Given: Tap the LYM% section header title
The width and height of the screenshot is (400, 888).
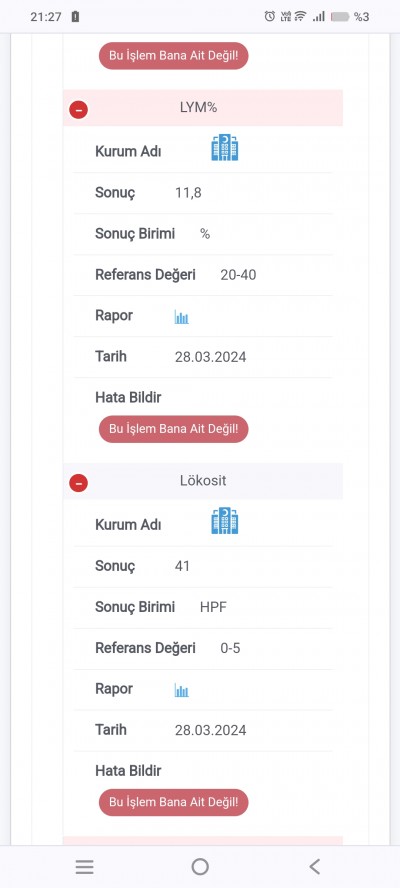Looking at the screenshot, I should 198,108.
